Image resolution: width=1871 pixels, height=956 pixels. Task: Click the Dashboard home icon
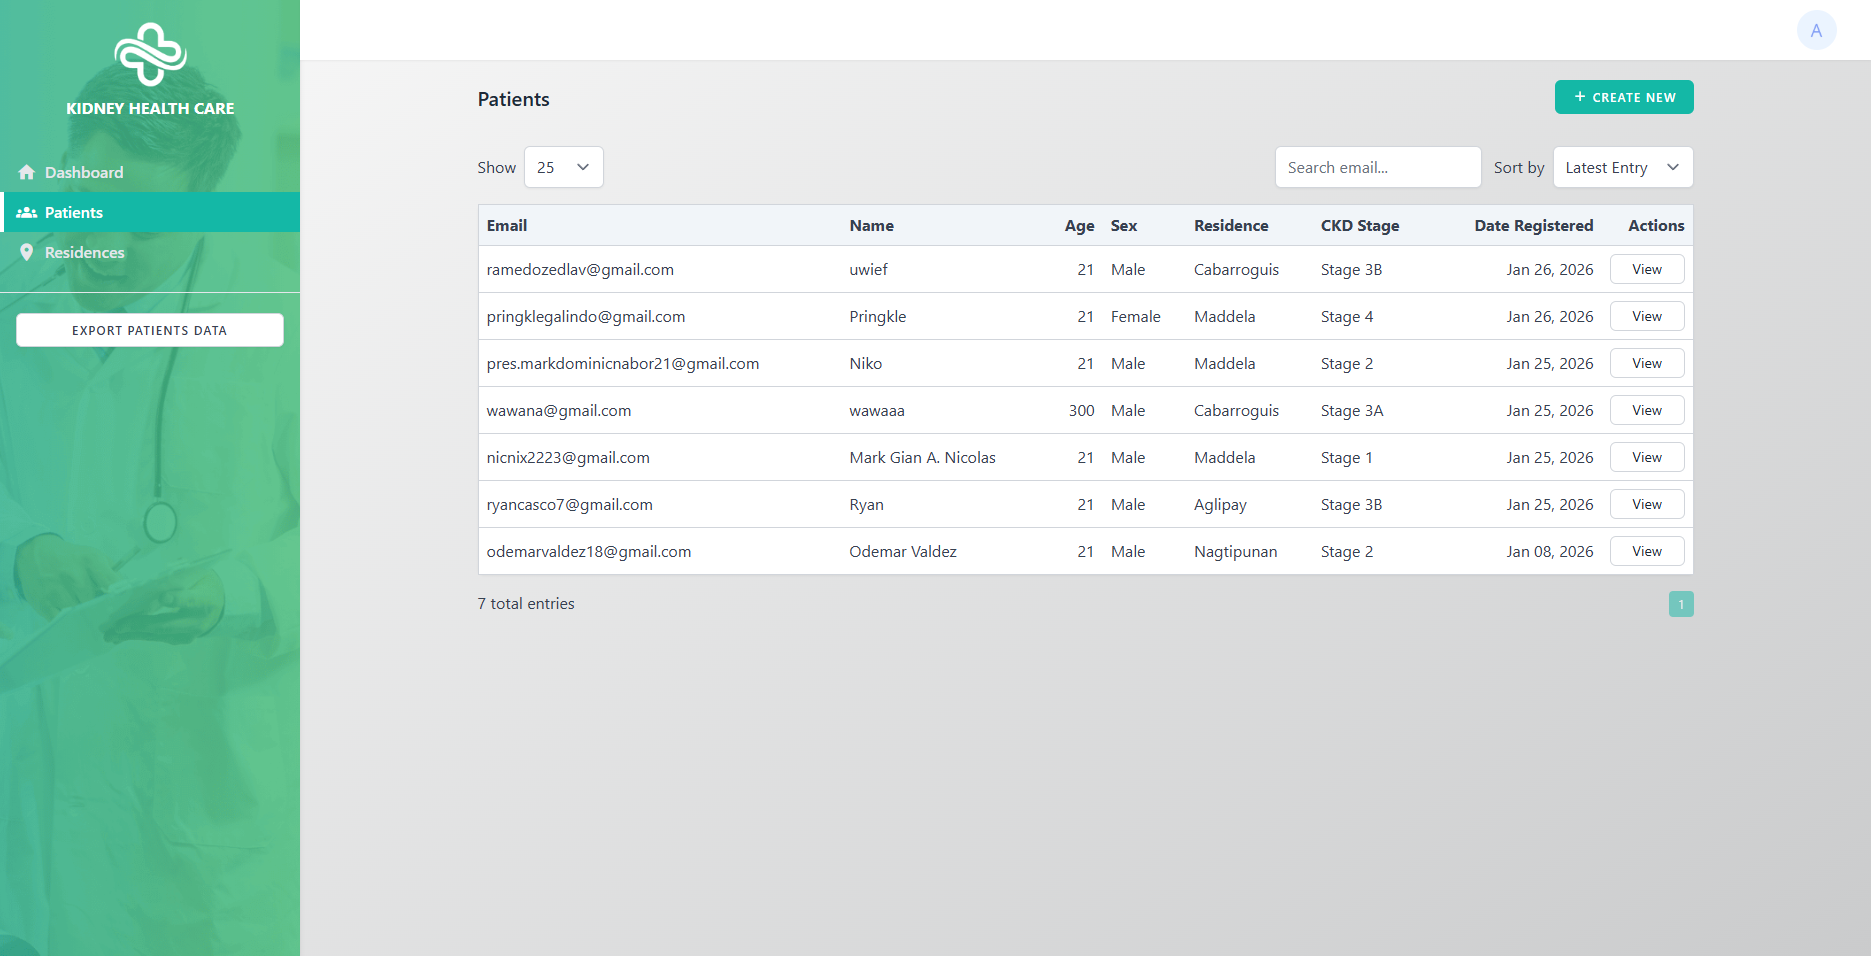coord(27,172)
